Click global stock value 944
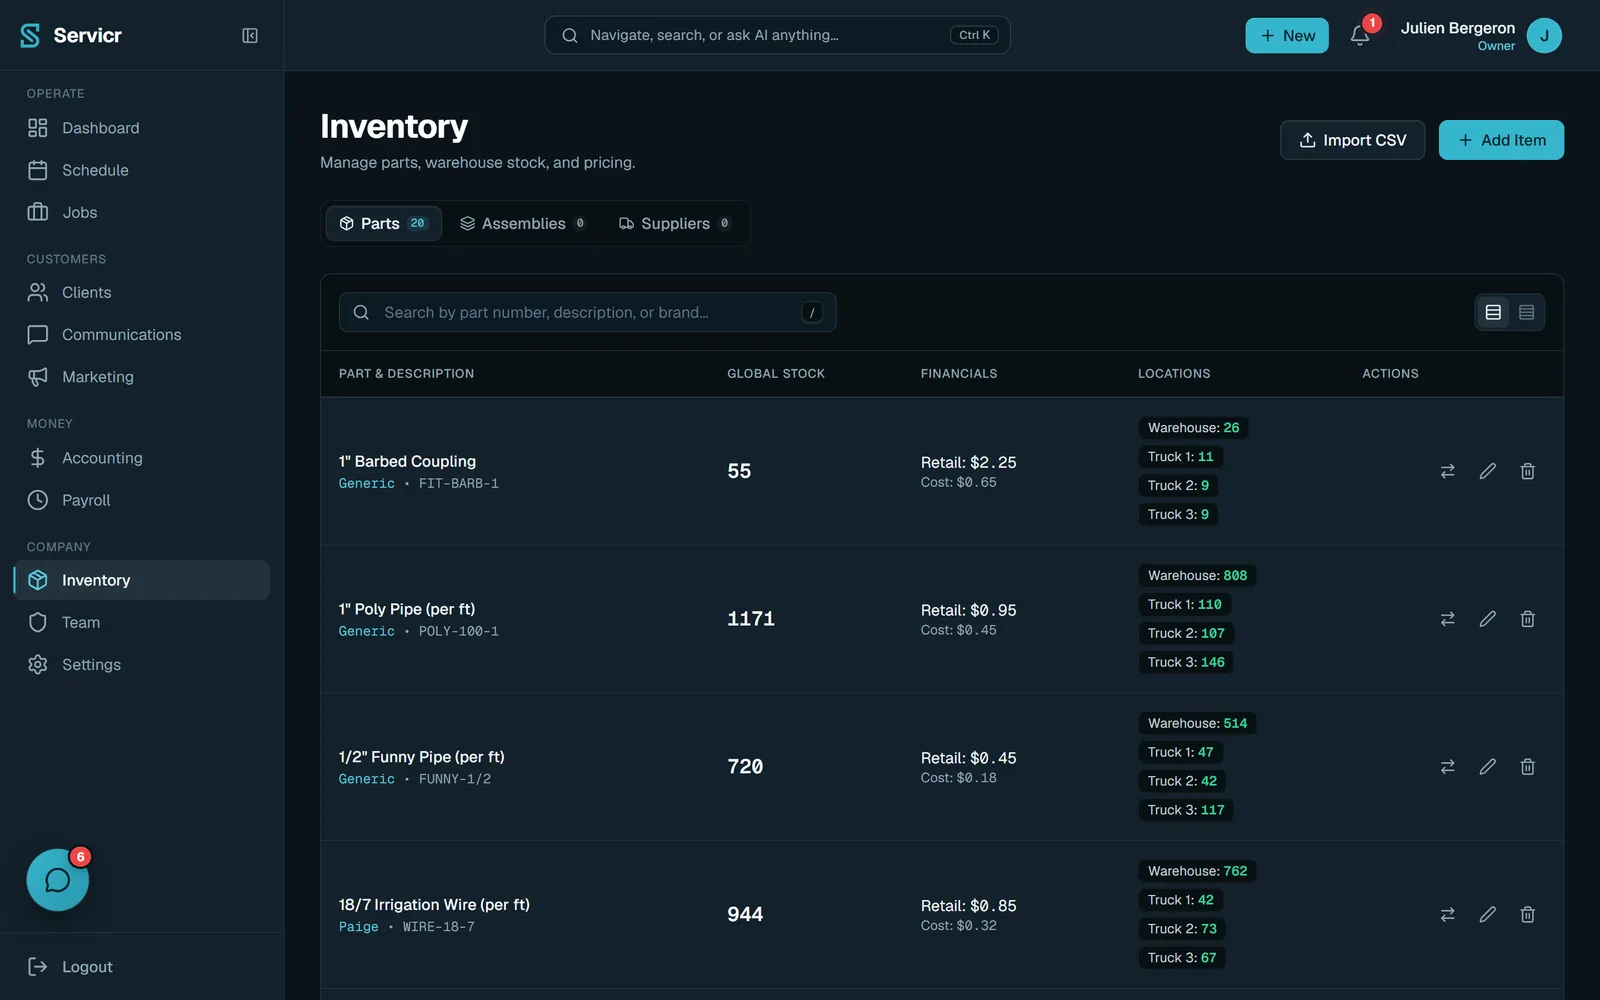Screen dimensions: 1600x1000 (745, 915)
